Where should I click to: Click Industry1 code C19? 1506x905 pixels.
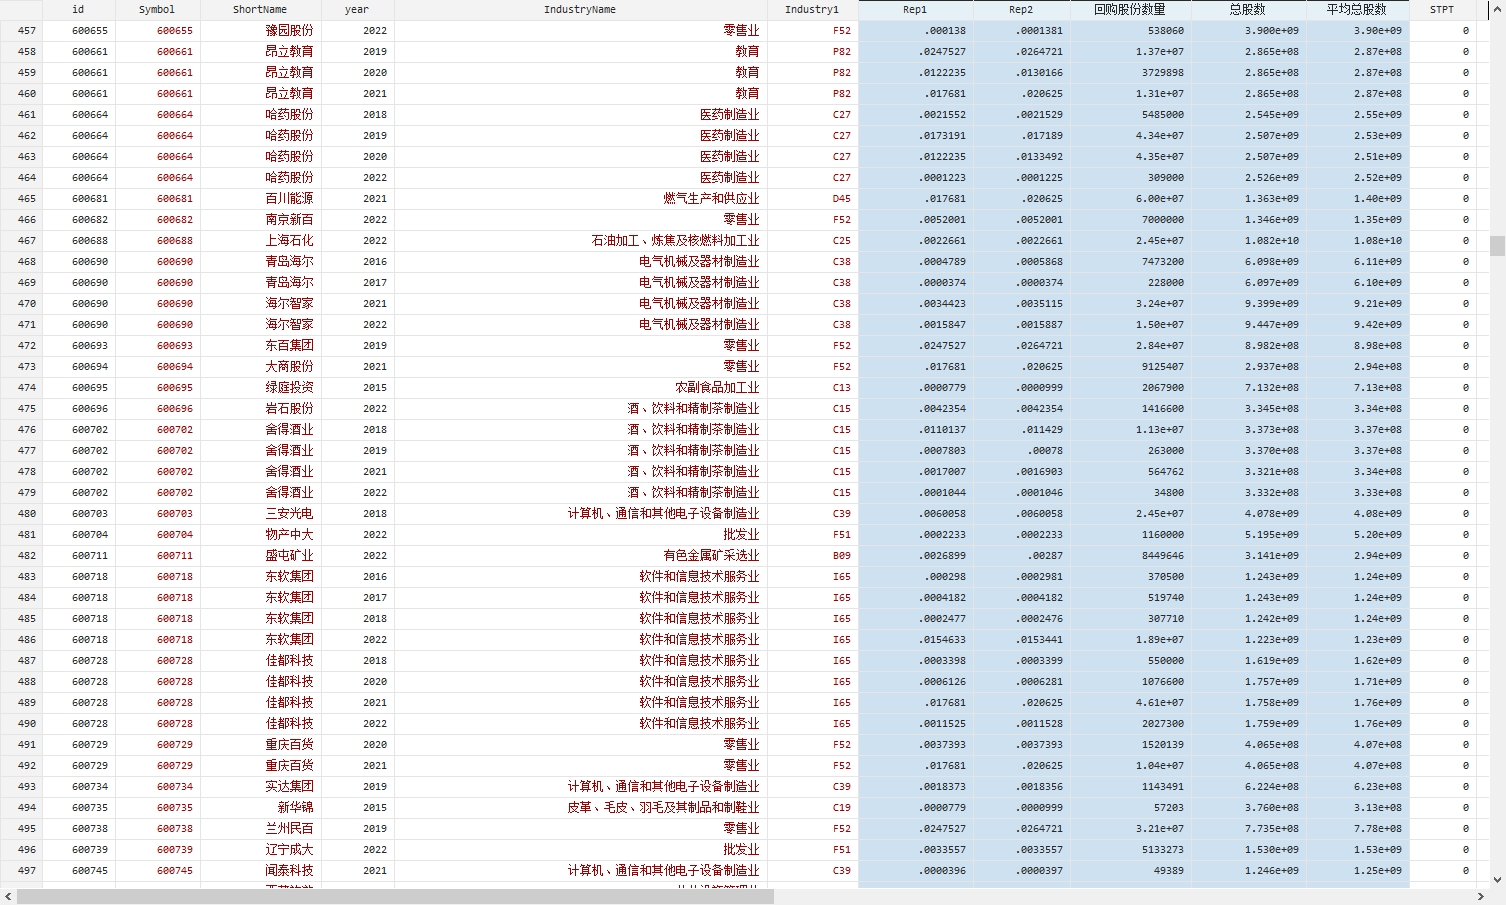[841, 807]
